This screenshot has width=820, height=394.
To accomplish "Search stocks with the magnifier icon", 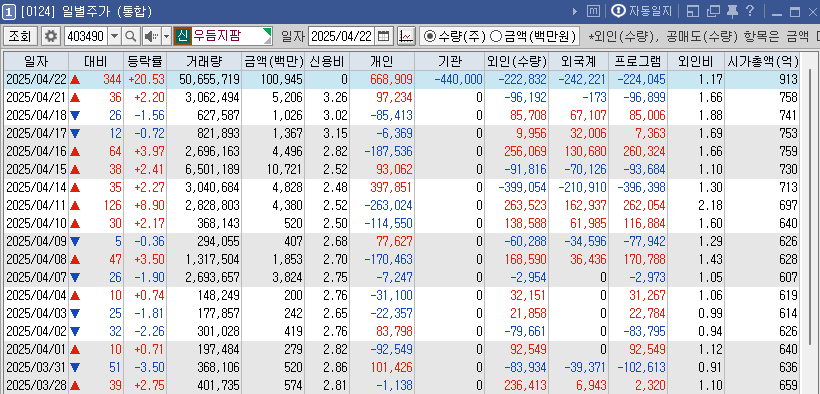I will tap(131, 36).
